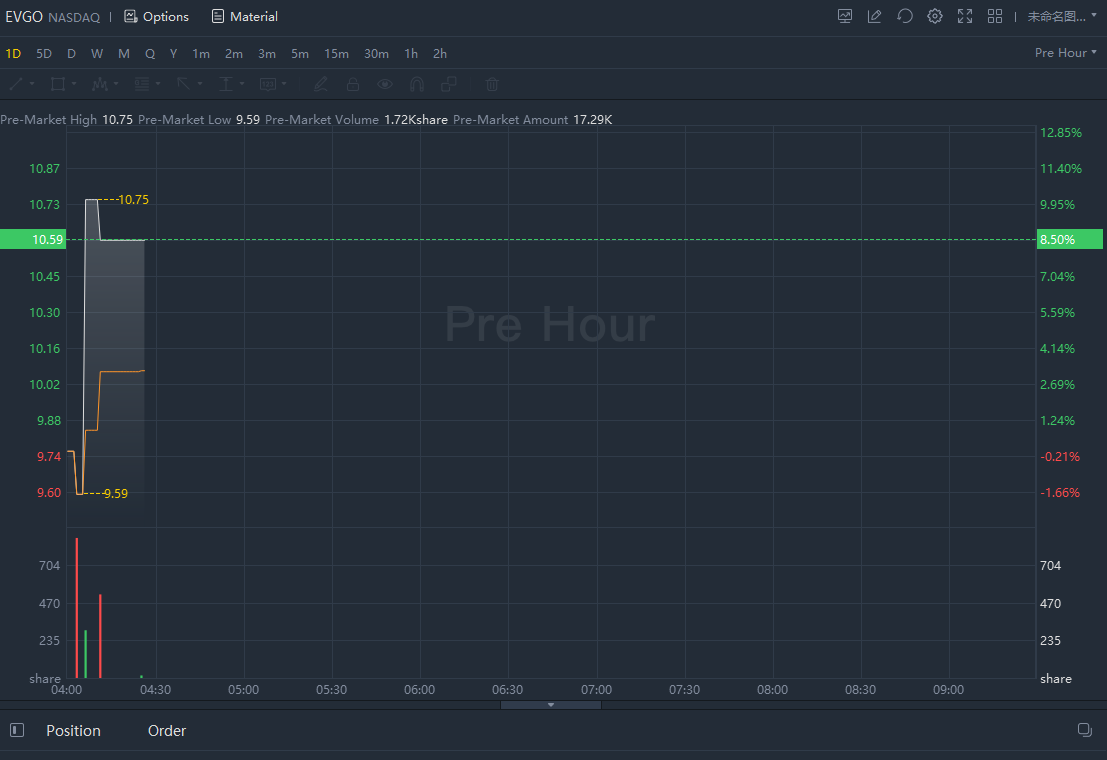Screen dimensions: 1107x760
Task: Switch to the M monthly timeframe
Action: [124, 54]
